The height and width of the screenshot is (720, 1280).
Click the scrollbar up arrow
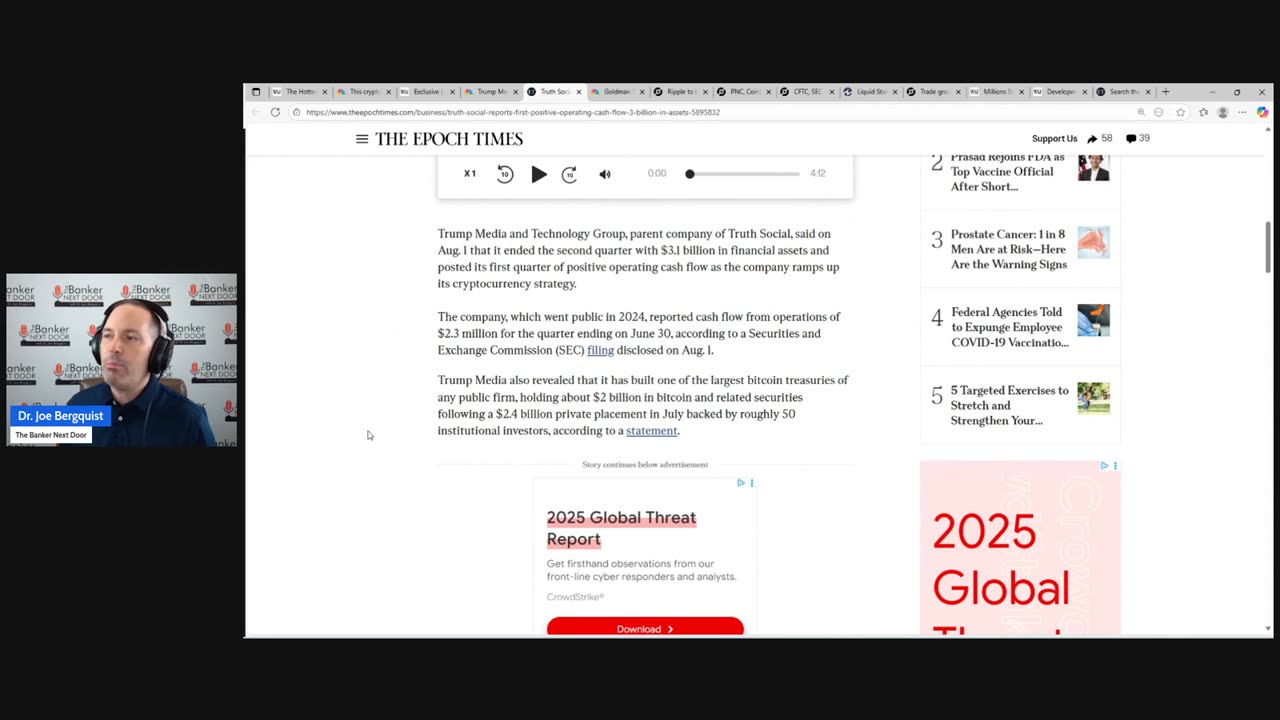(1268, 130)
